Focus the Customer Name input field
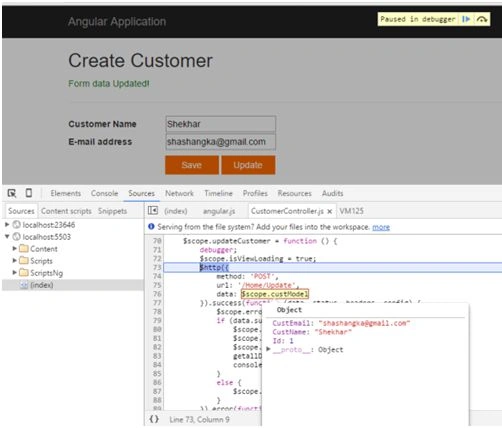Viewport: 502px width, 428px height. tap(220, 124)
